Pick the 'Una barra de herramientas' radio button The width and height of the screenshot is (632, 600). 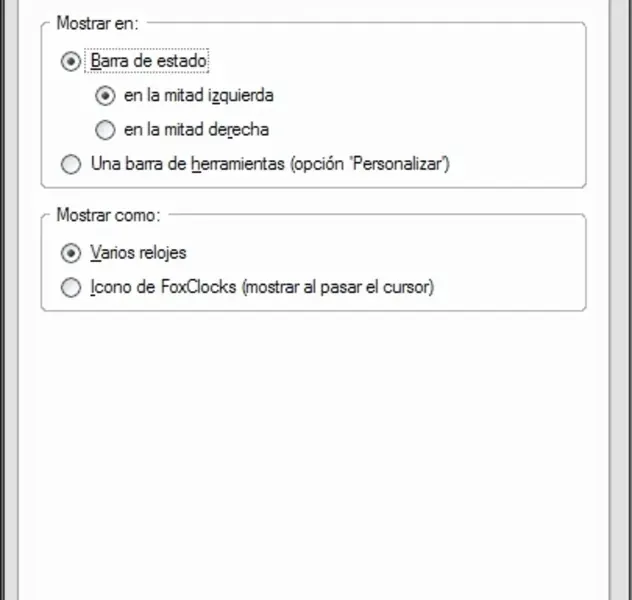pos(70,164)
